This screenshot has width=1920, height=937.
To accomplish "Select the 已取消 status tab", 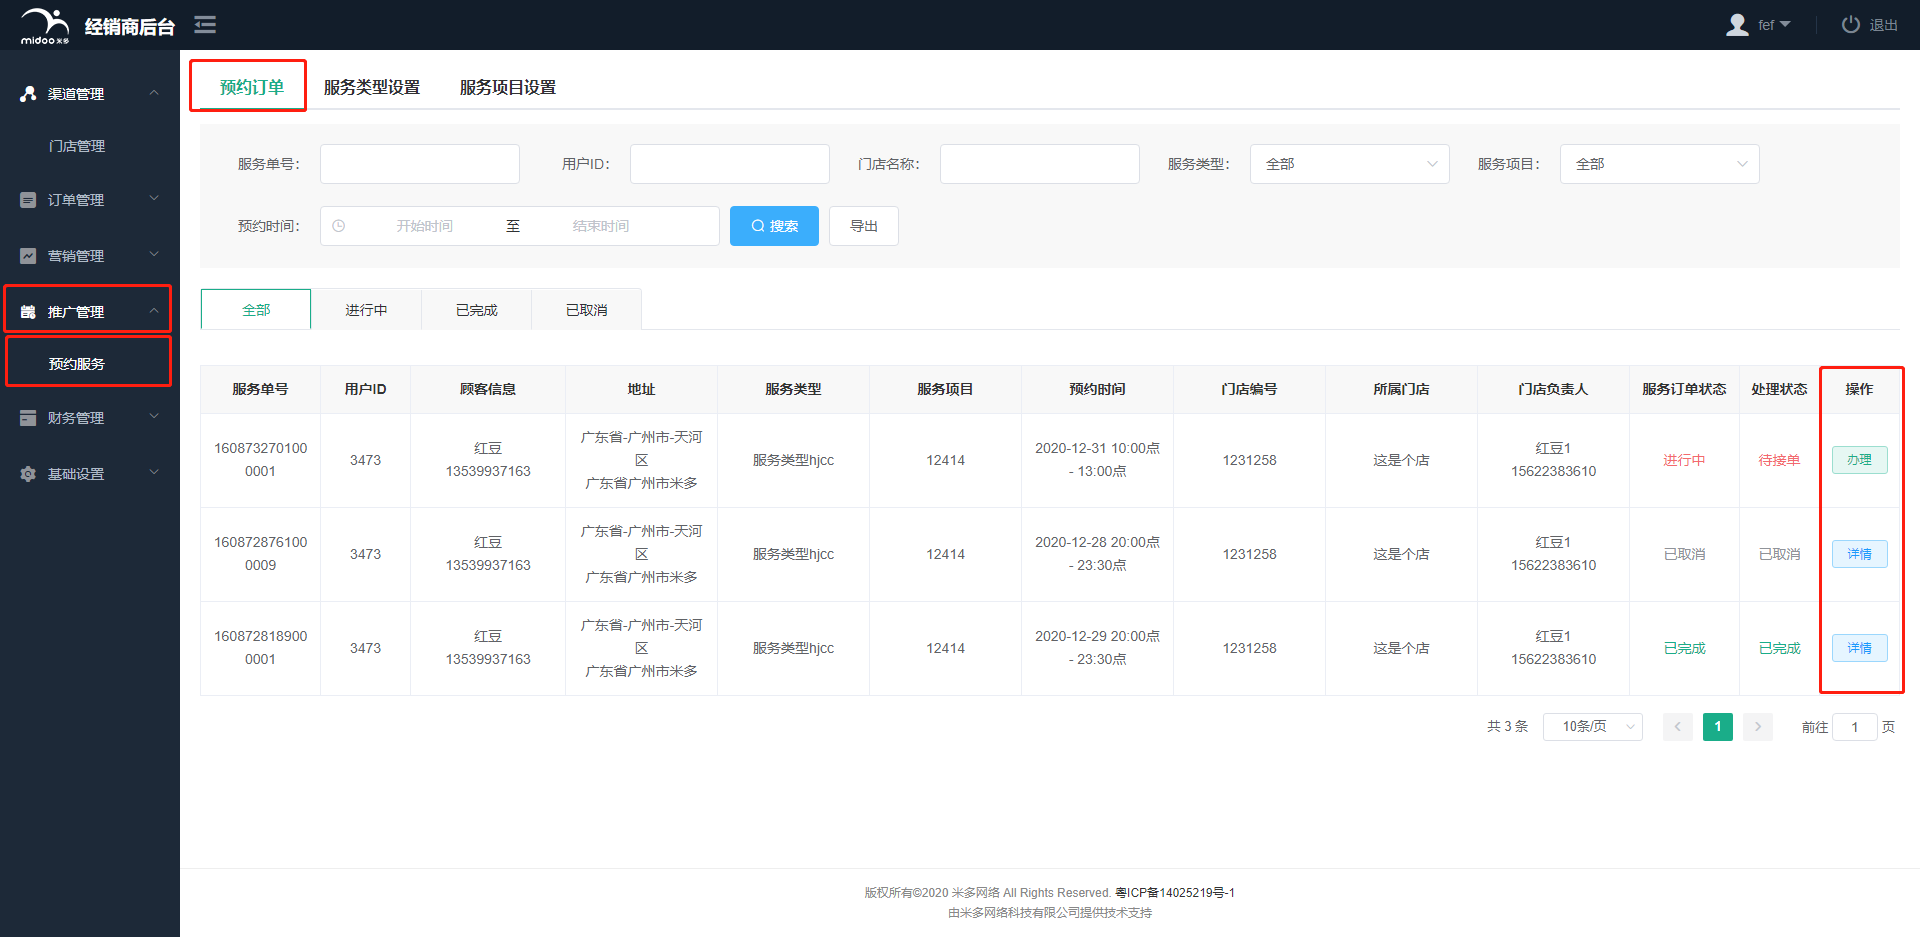I will coord(586,310).
